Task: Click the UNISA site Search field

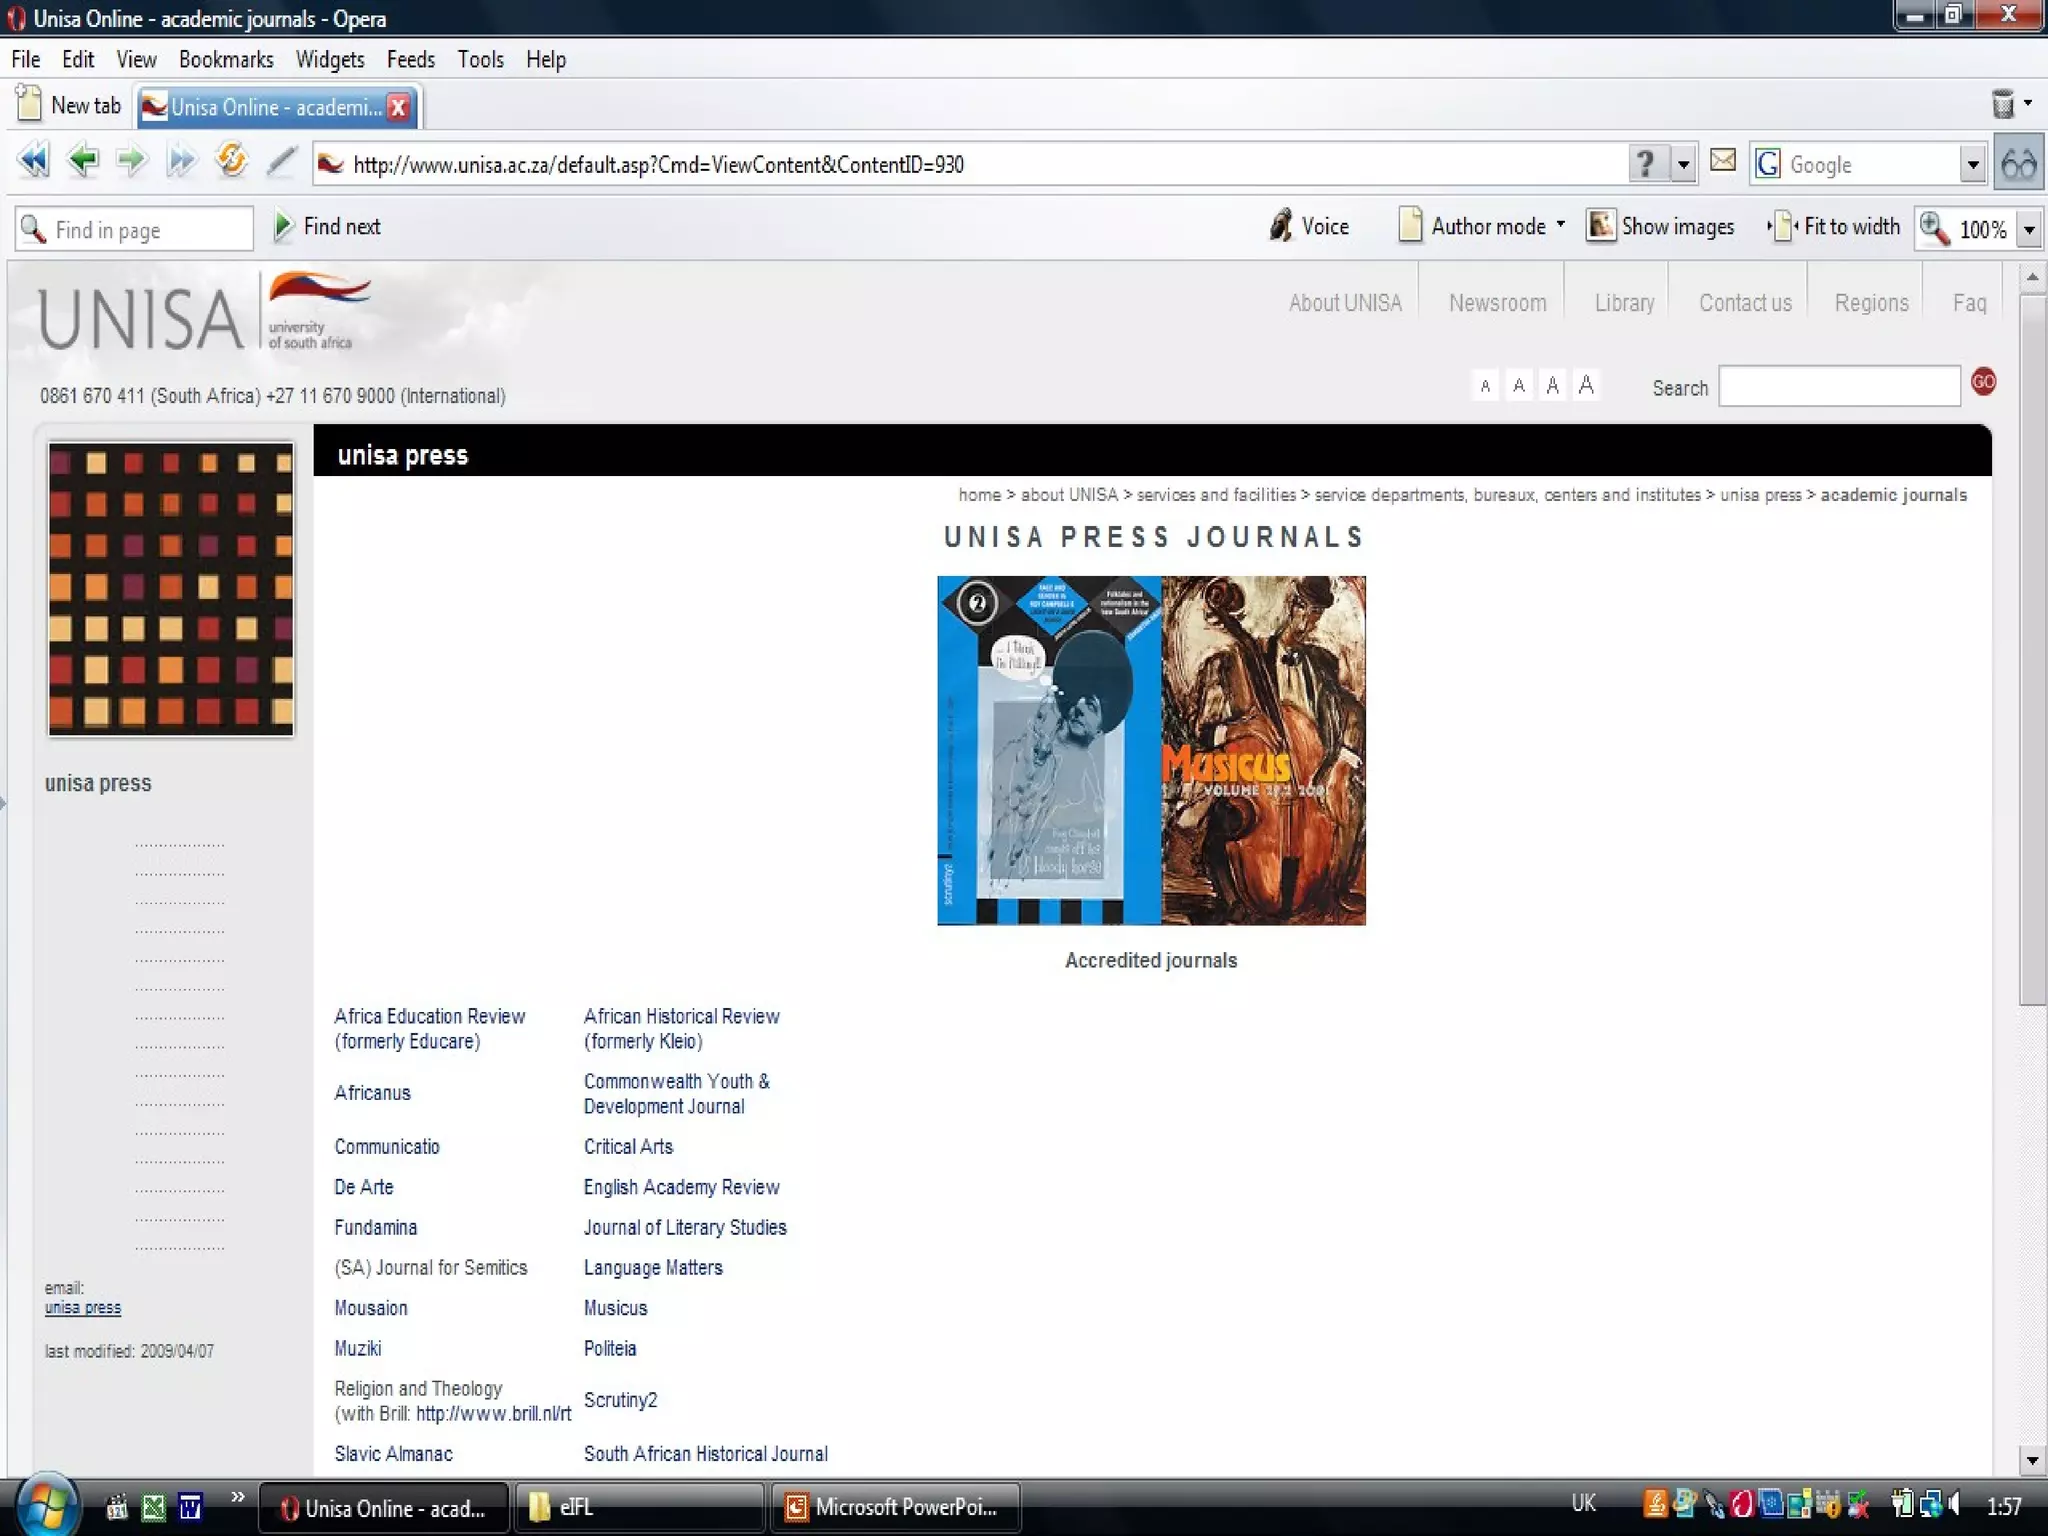Action: [x=1838, y=387]
